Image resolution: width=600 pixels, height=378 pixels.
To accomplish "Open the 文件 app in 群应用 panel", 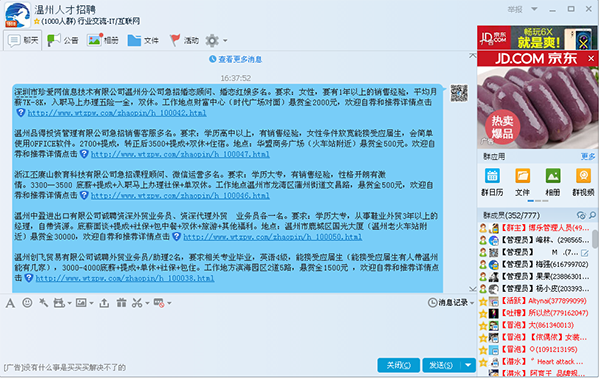I will 522,182.
